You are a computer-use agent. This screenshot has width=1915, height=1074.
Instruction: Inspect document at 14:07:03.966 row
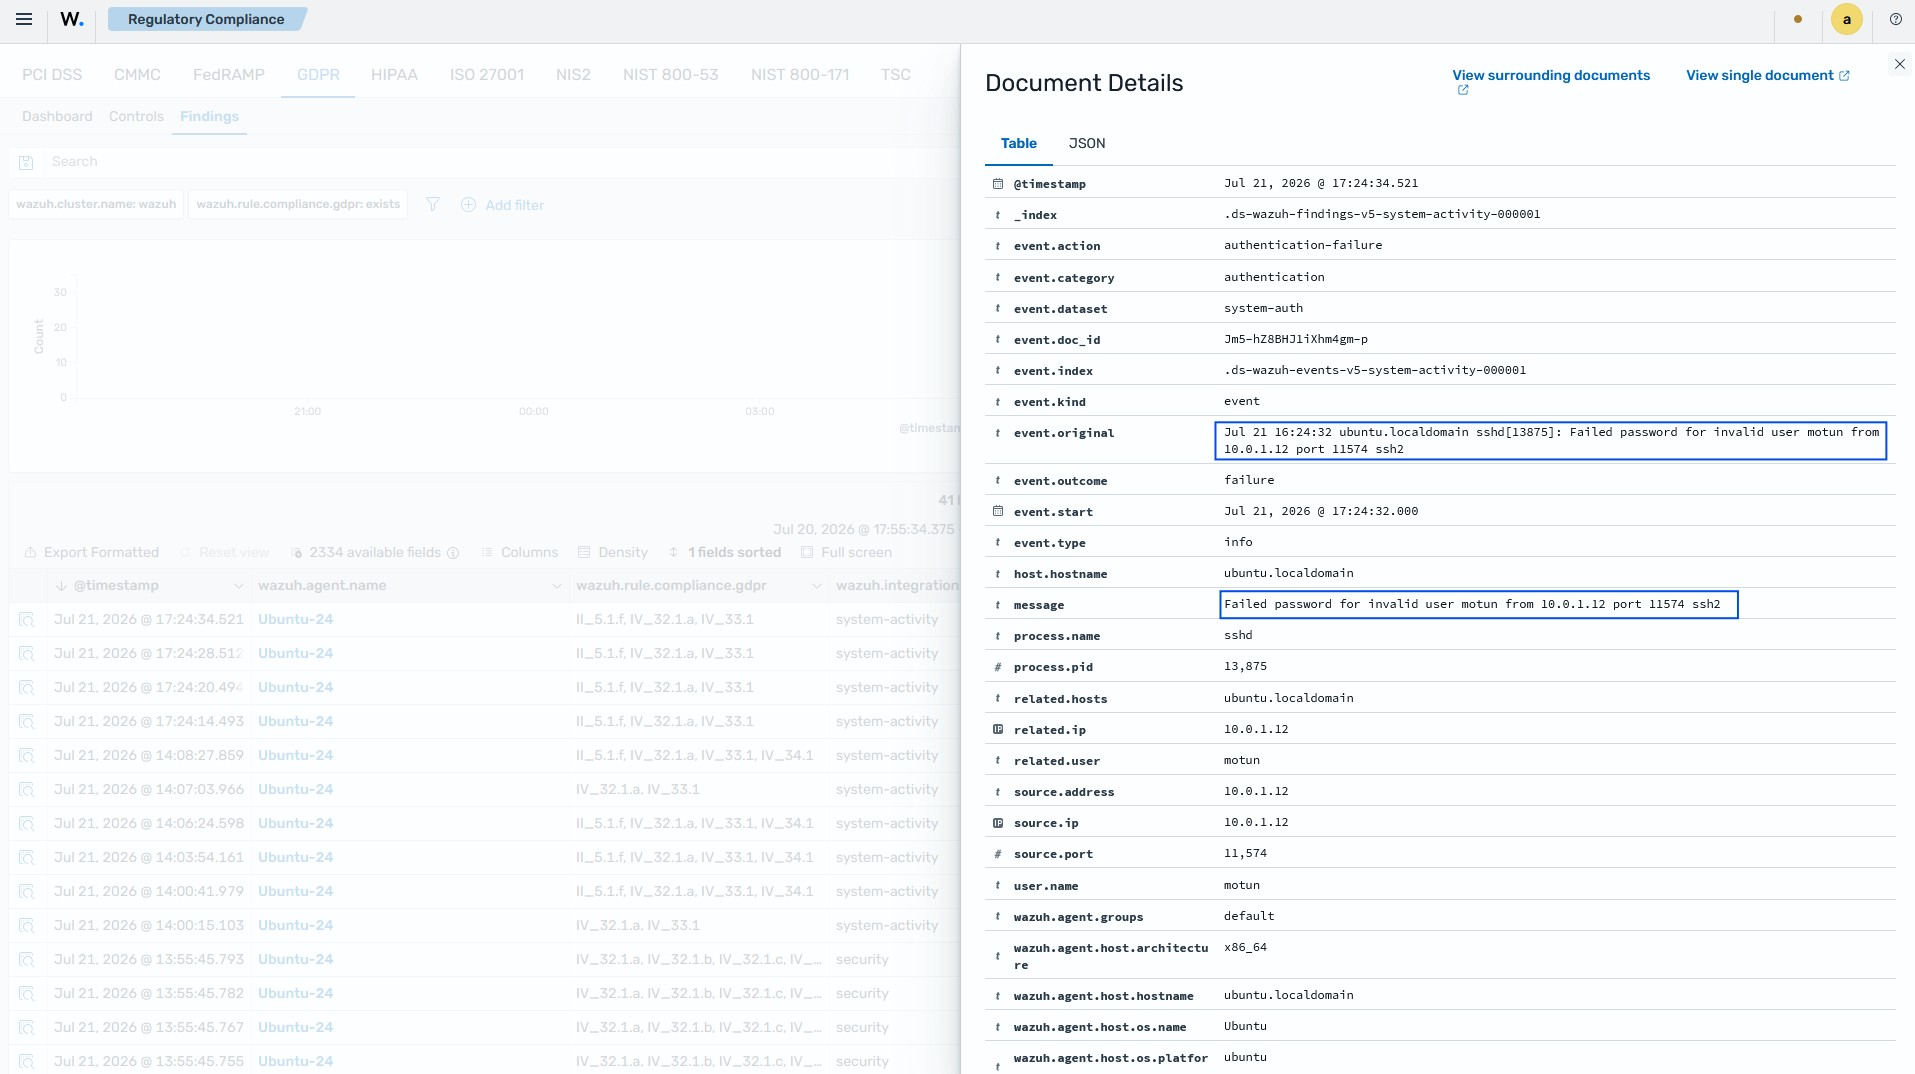27,790
